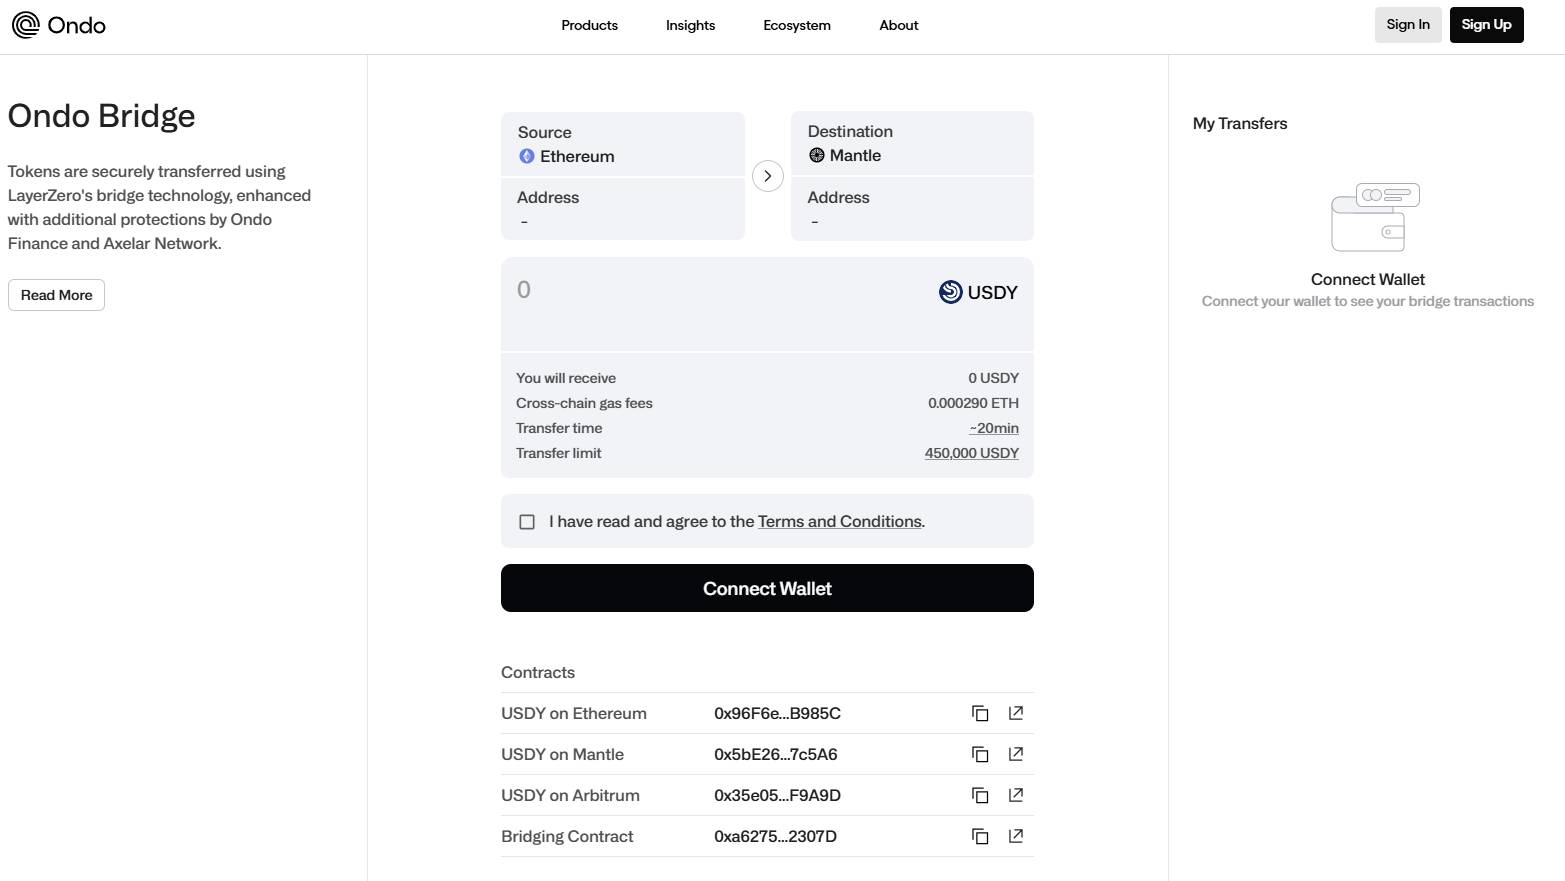Click the My Transfers heading
This screenshot has height=881, width=1565.
1240,123
